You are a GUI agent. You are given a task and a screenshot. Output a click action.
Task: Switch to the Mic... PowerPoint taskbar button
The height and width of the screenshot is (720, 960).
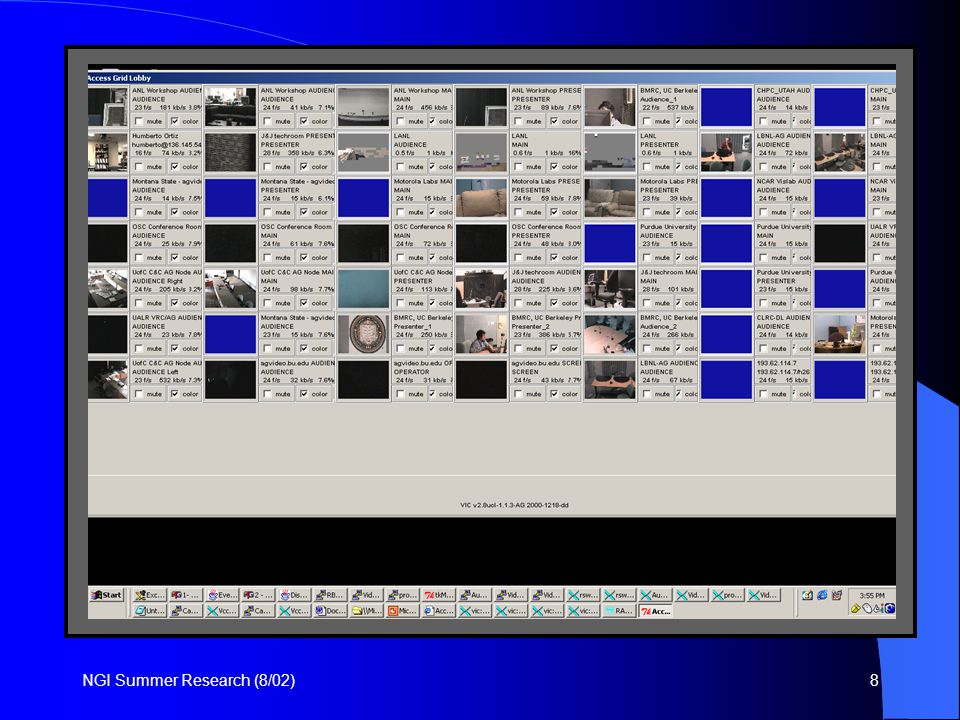pos(402,611)
